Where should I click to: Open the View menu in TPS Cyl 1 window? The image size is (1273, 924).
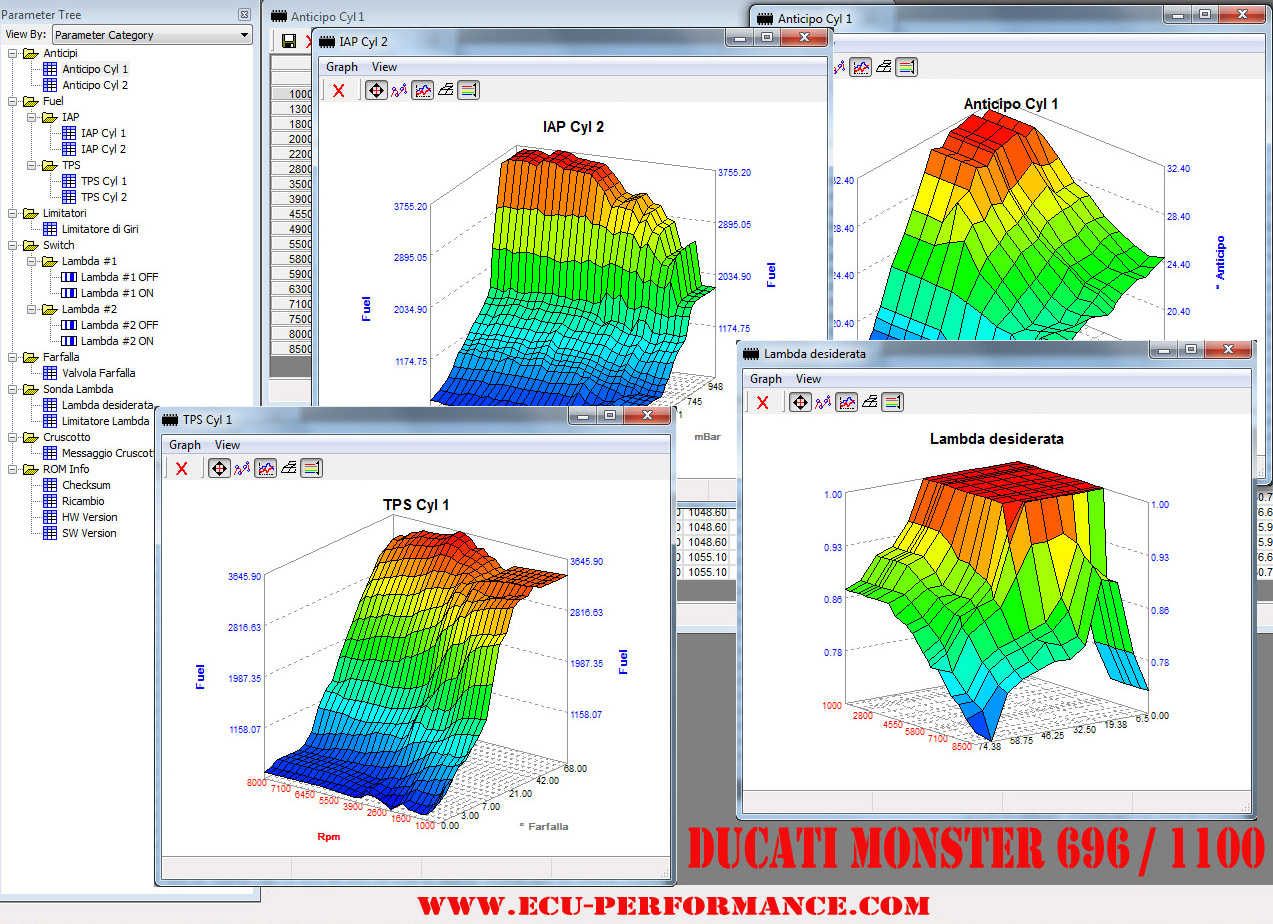pos(227,445)
